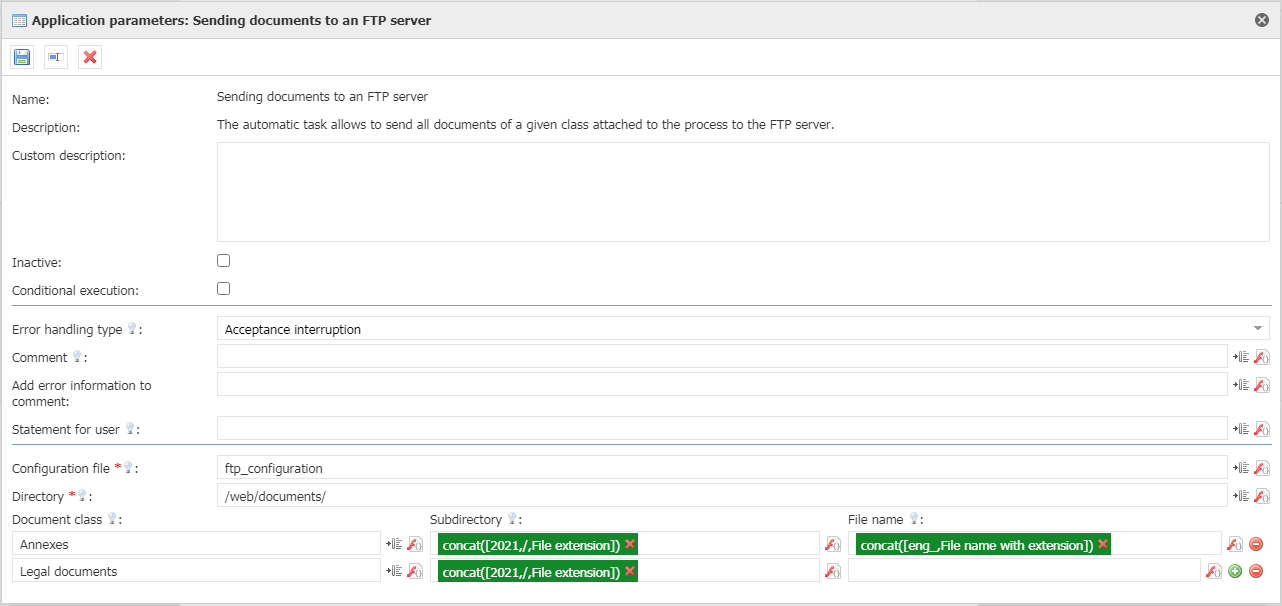Screen dimensions: 1282x606
Task: Remove Annexes row's Subdirectory concat function
Action: pyautogui.click(x=630, y=544)
